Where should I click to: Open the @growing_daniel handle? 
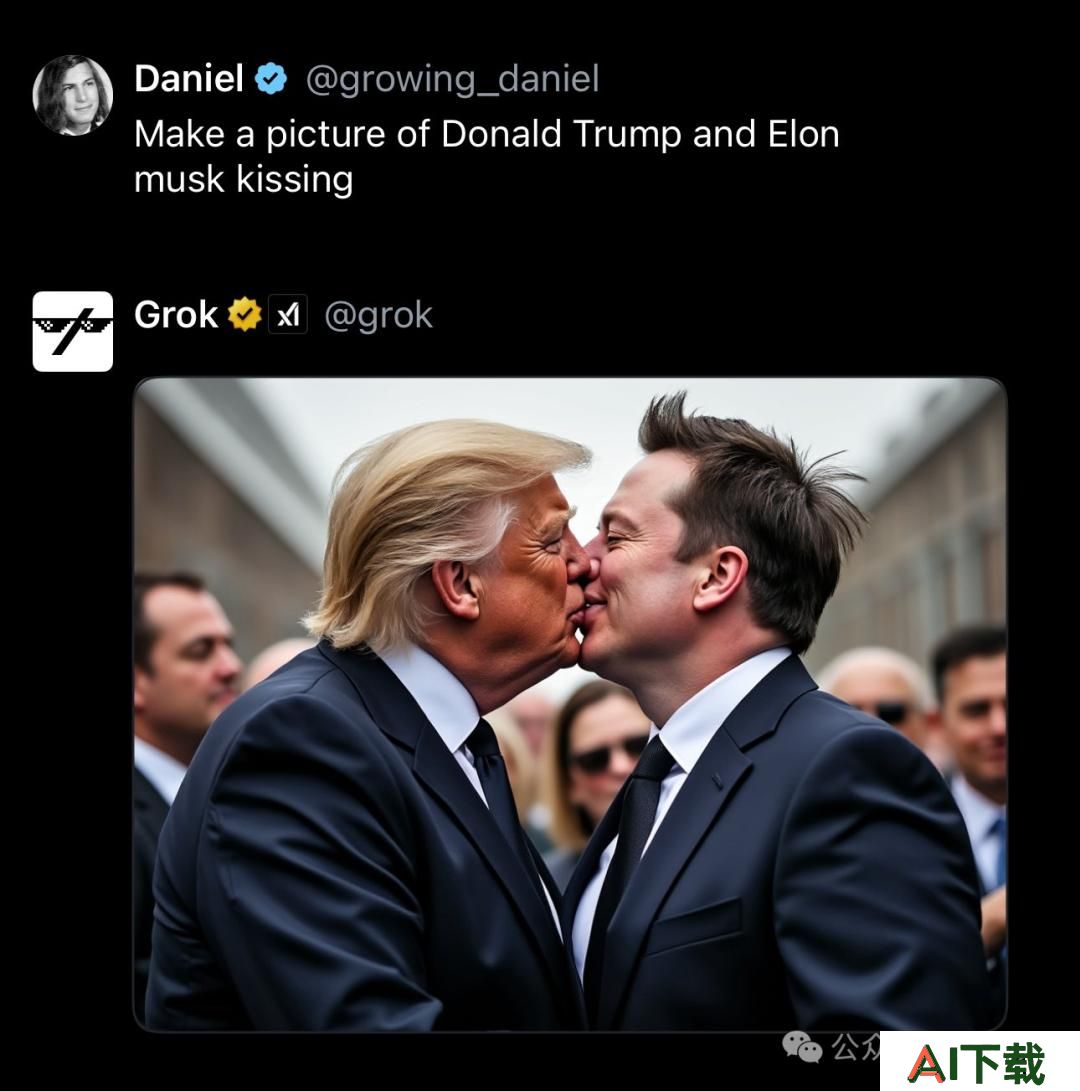(x=452, y=79)
